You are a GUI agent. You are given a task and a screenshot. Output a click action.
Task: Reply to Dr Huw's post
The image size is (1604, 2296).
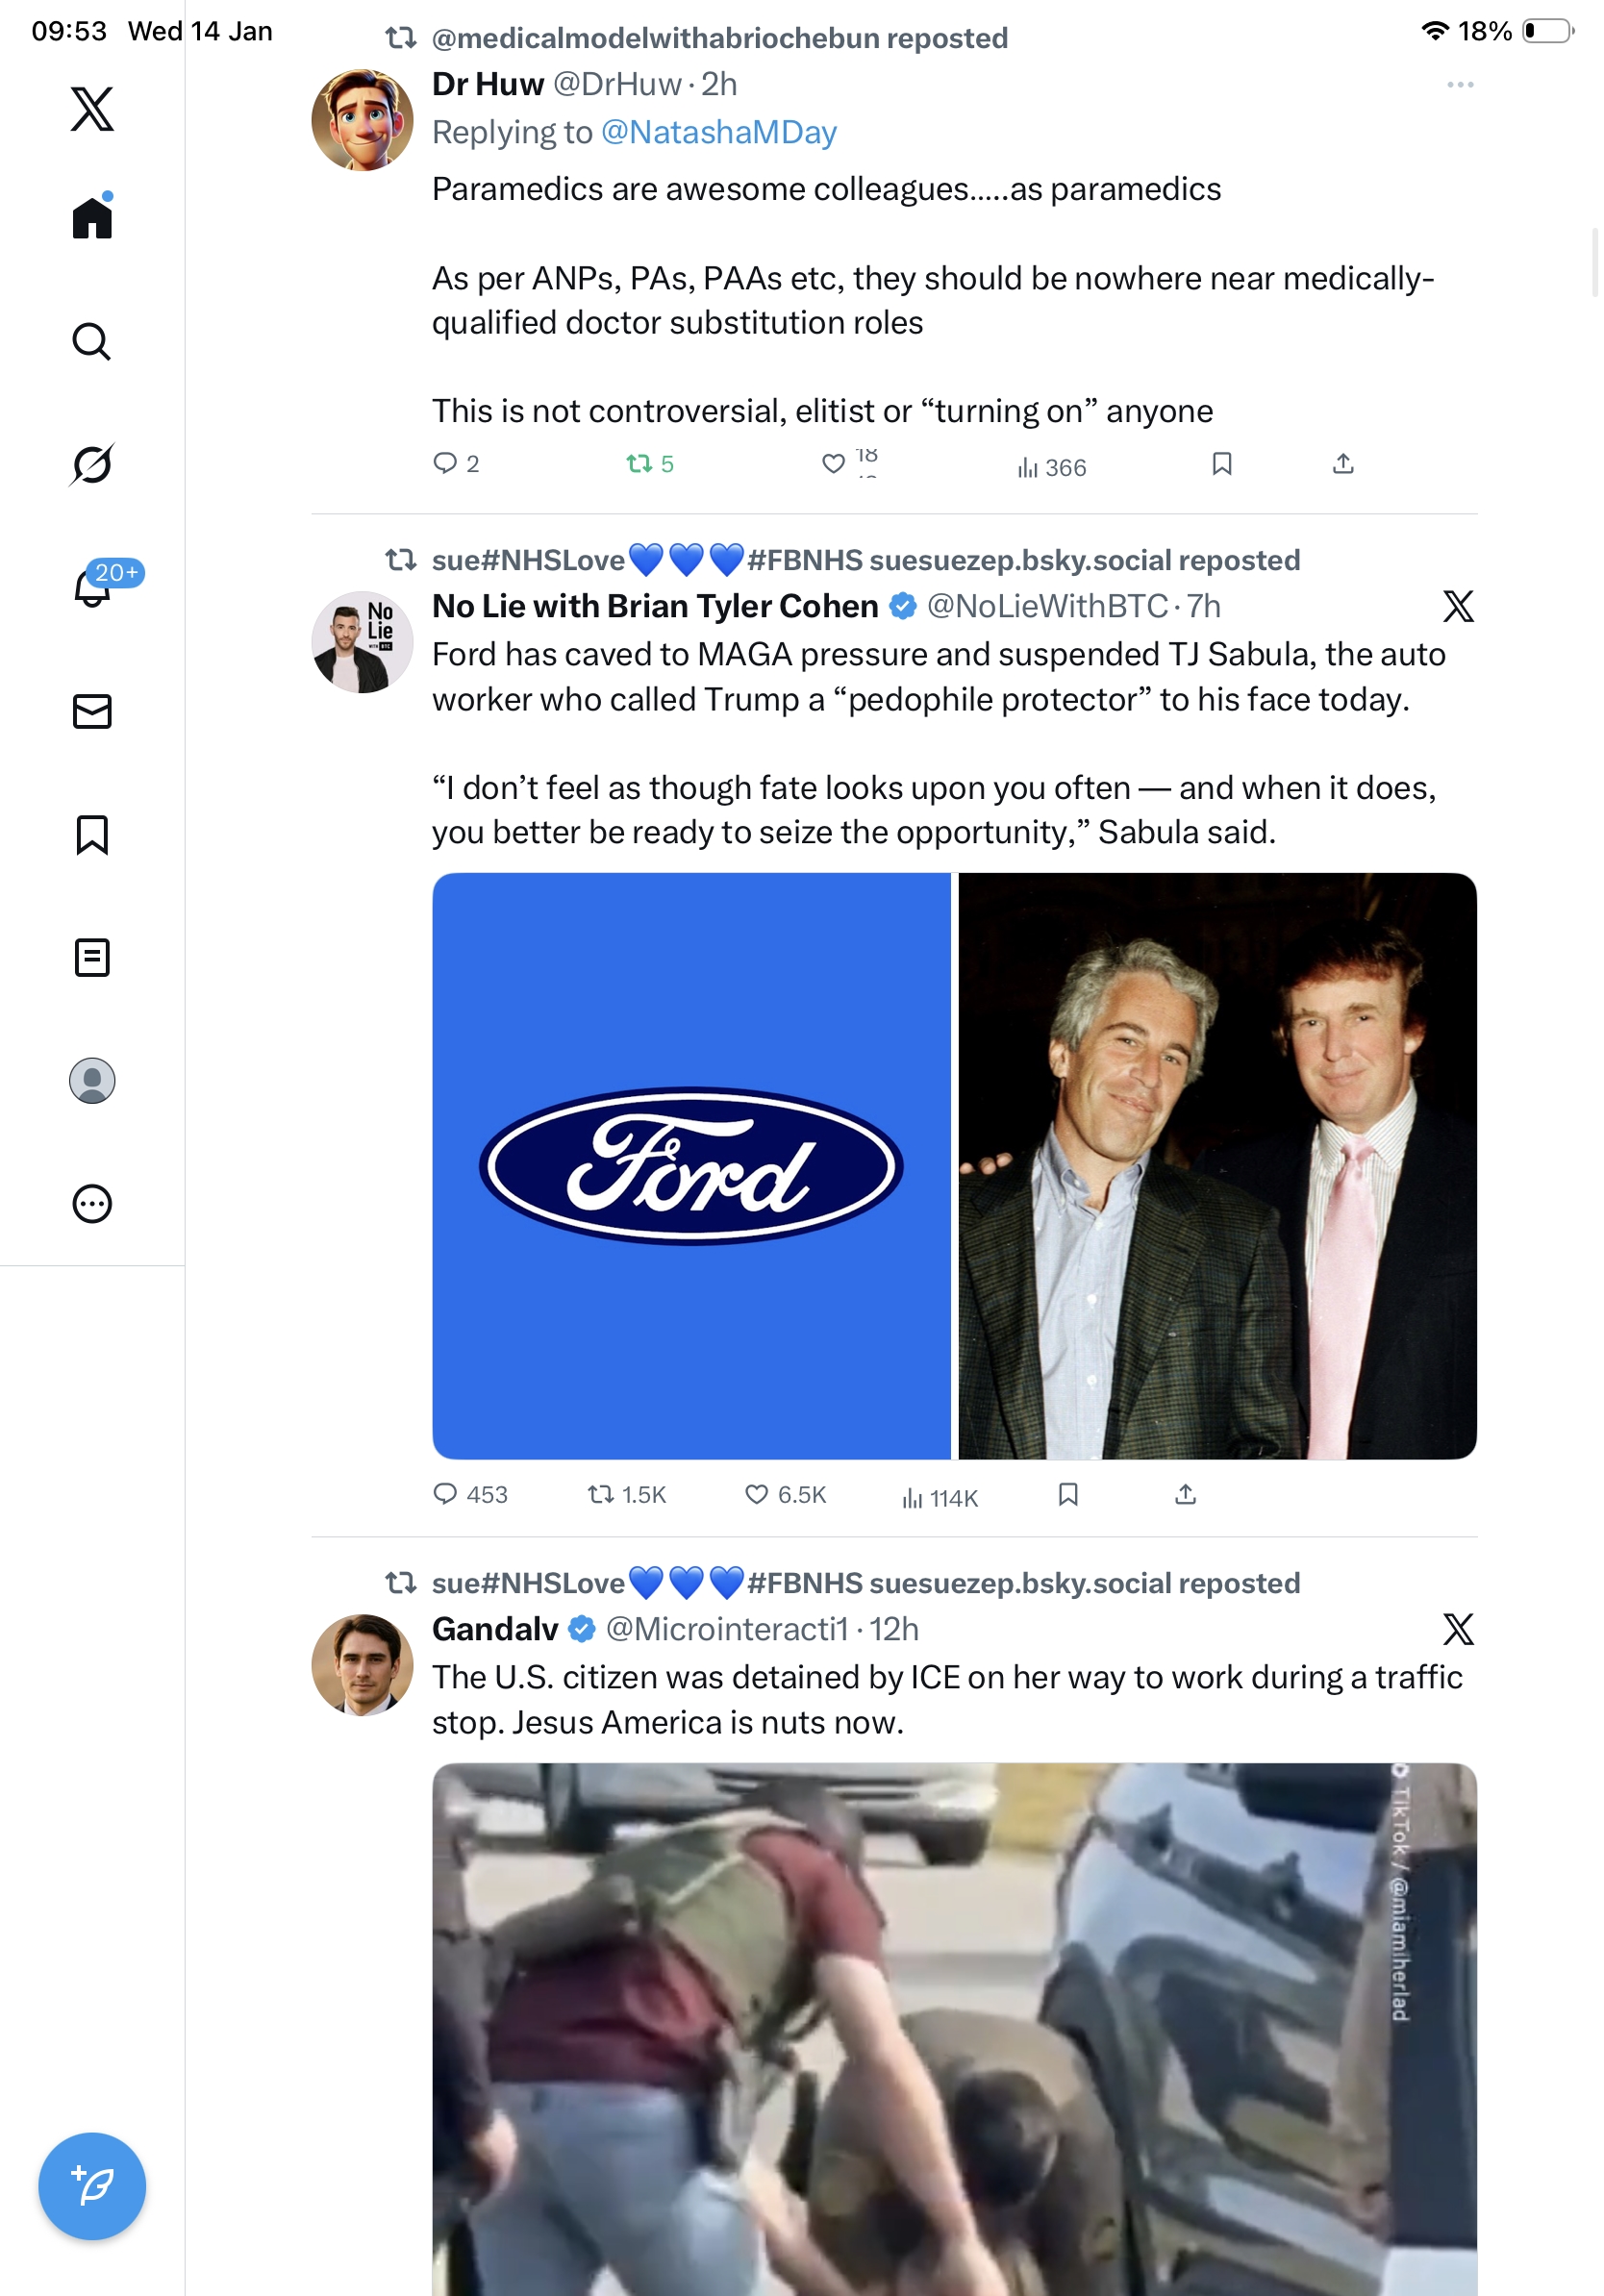[x=445, y=464]
